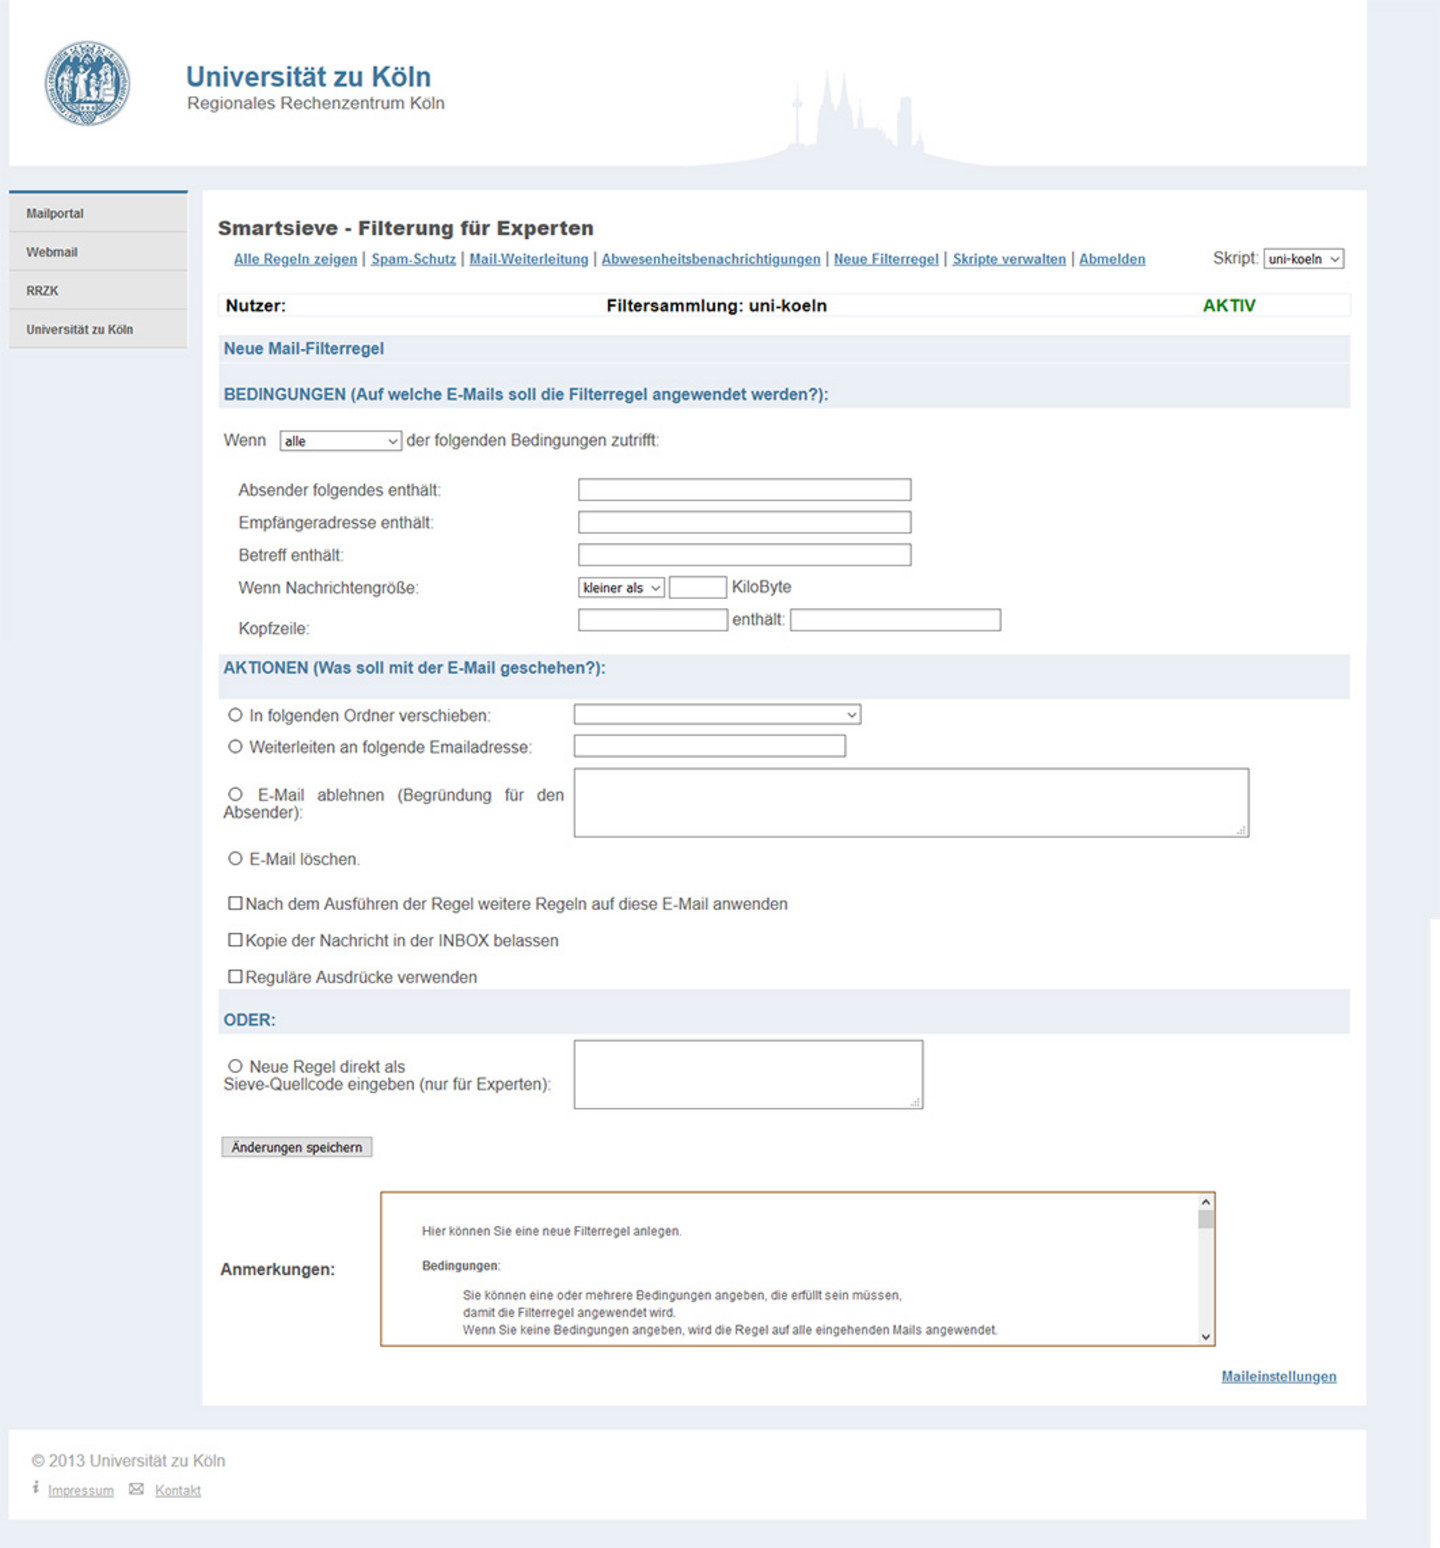Open RRZK in the sidebar
The height and width of the screenshot is (1548, 1440).
click(x=98, y=290)
